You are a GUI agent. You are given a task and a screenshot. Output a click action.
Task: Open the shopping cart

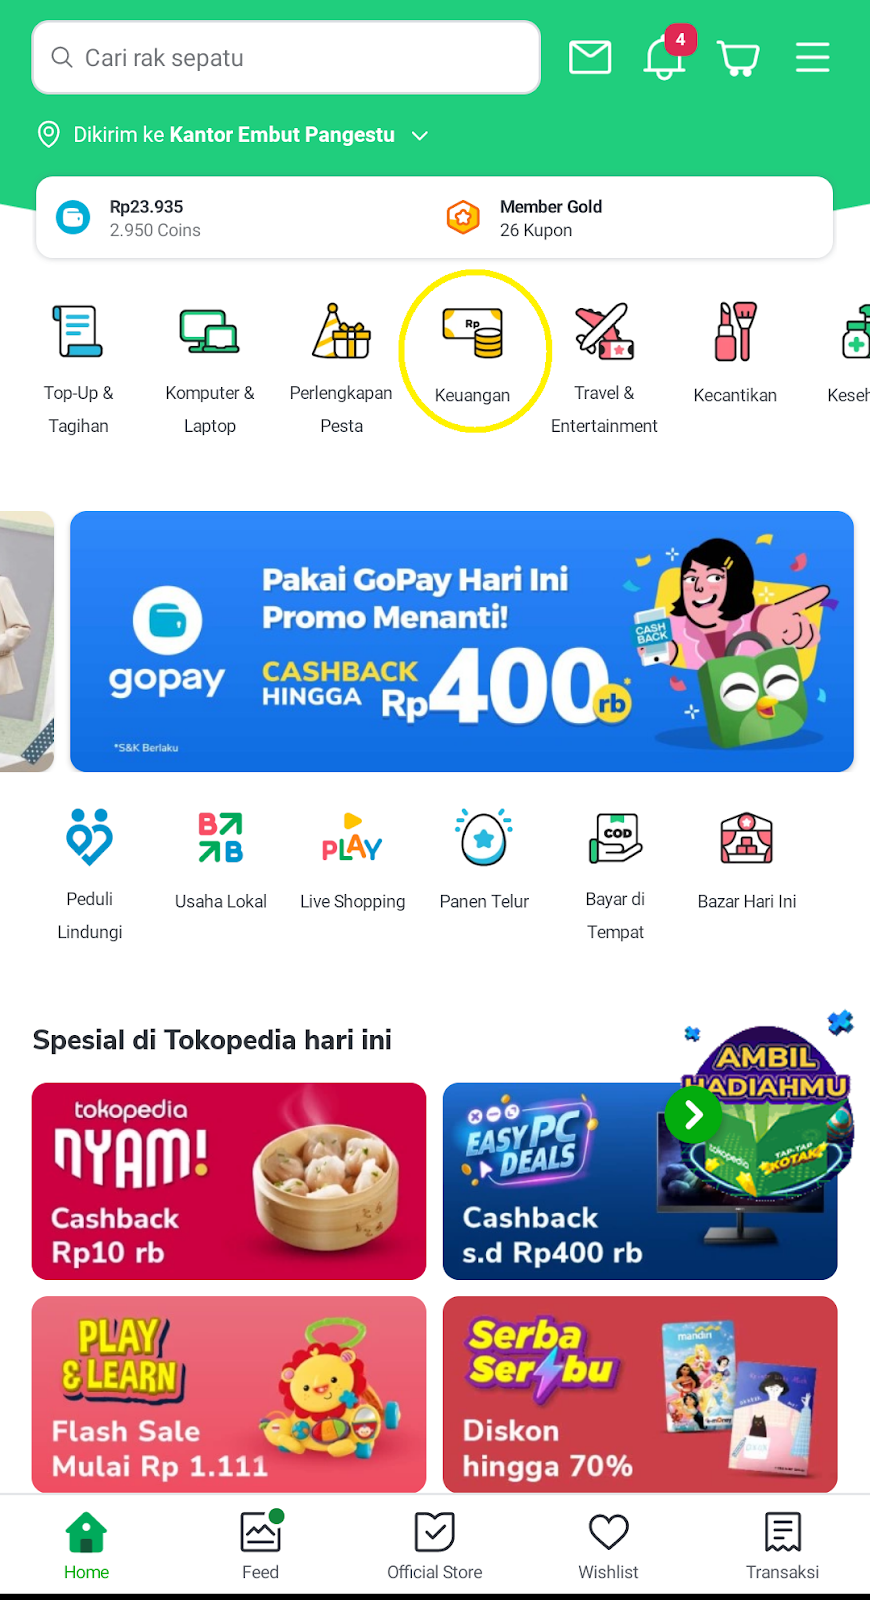point(739,59)
